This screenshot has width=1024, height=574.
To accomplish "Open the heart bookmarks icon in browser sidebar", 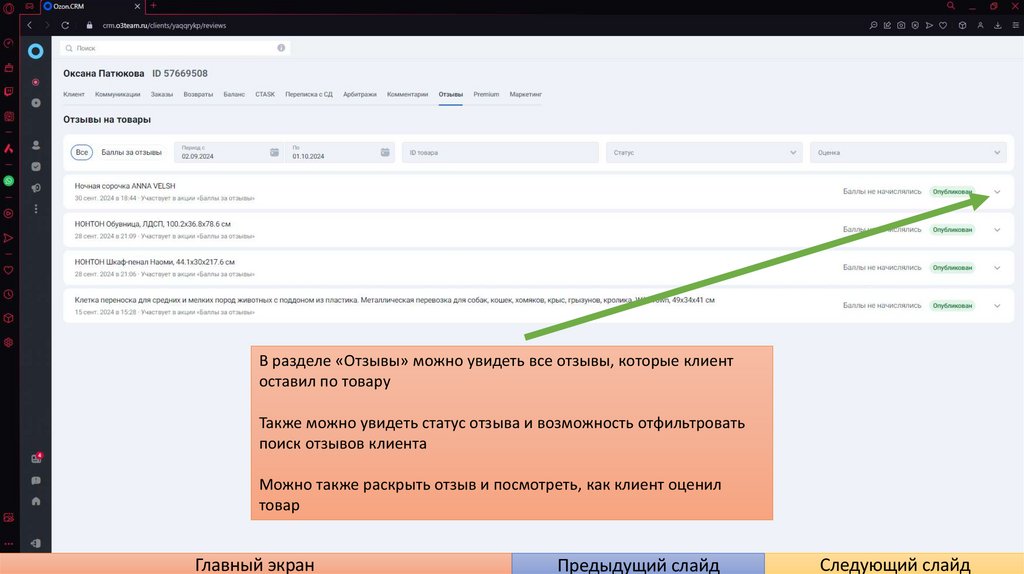I will [8, 270].
